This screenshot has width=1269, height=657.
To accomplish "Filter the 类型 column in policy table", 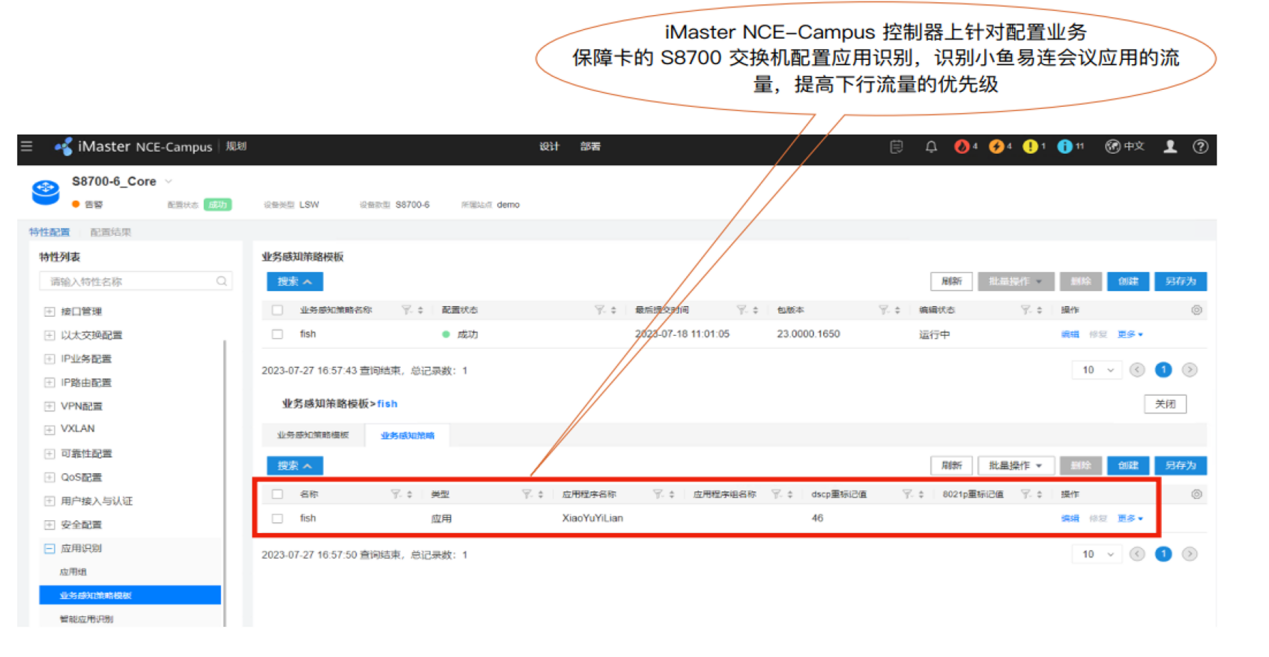I will click(527, 494).
